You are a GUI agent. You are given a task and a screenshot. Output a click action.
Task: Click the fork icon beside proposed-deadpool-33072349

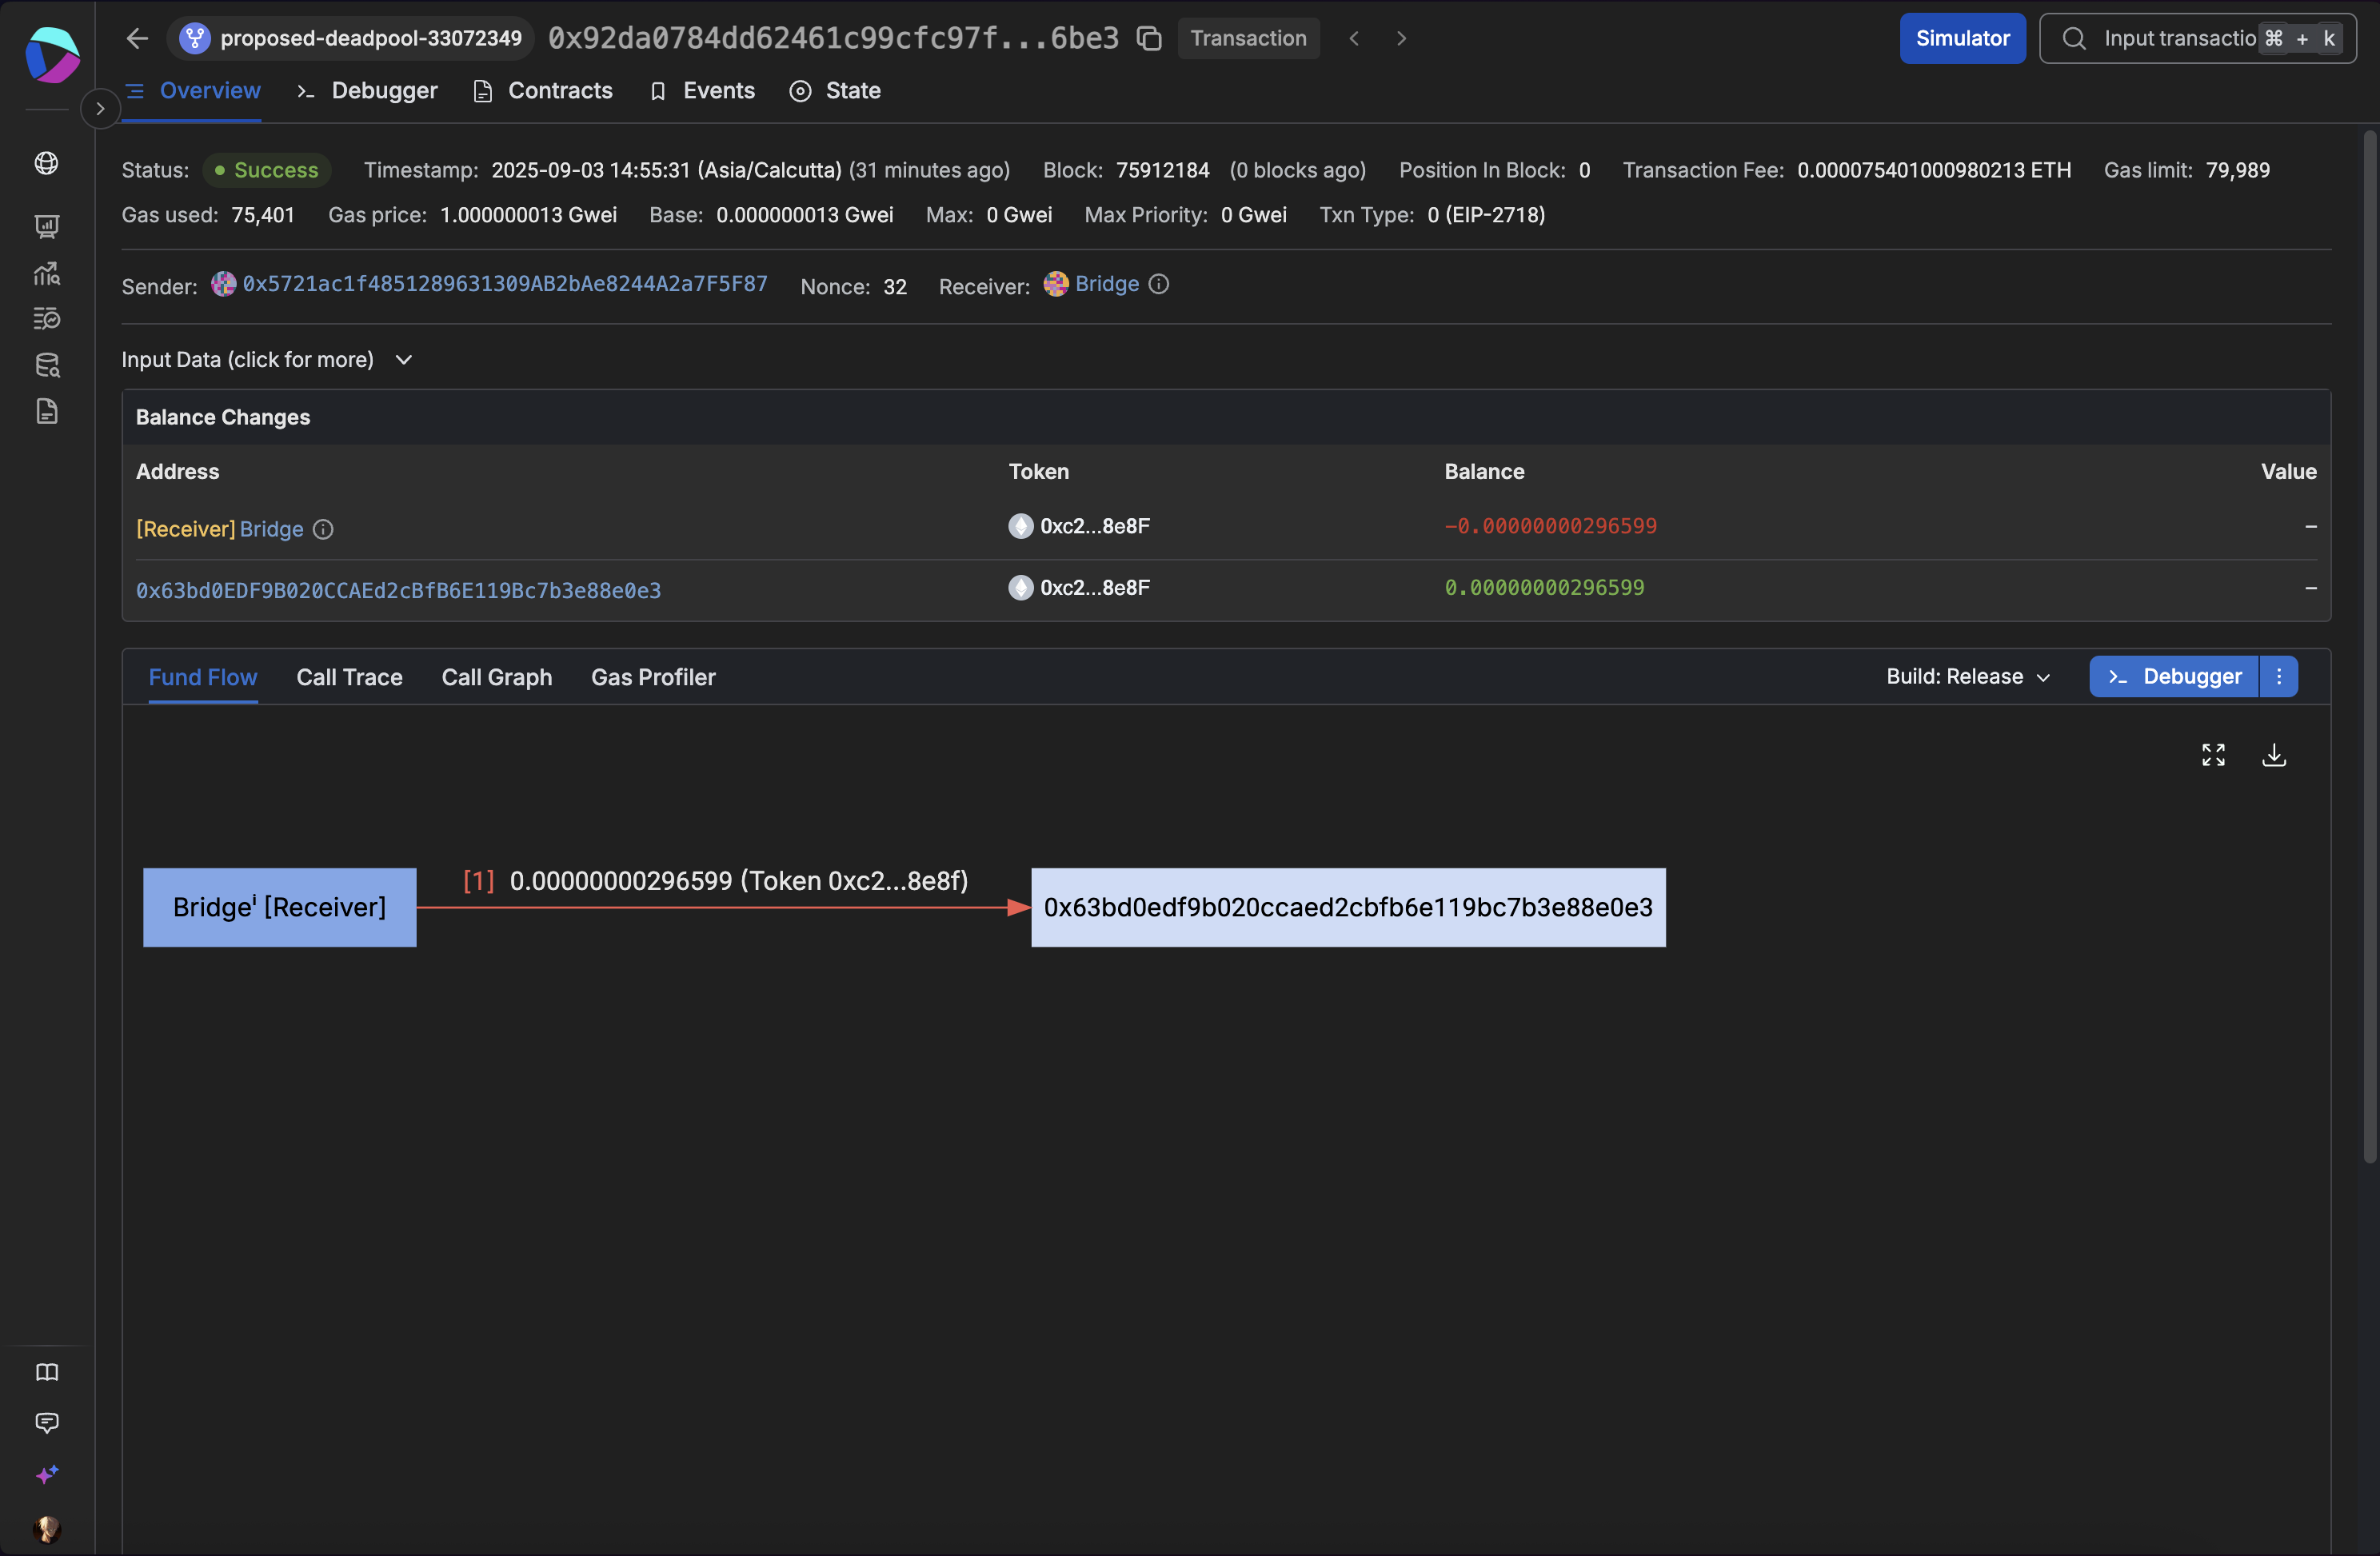pyautogui.click(x=194, y=38)
